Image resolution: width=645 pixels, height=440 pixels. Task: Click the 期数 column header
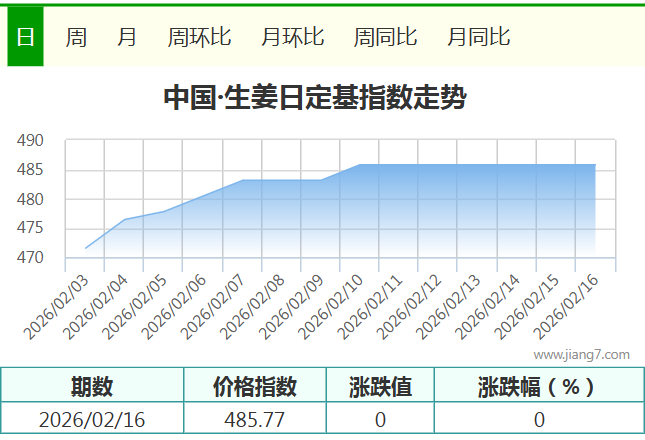pos(92,386)
